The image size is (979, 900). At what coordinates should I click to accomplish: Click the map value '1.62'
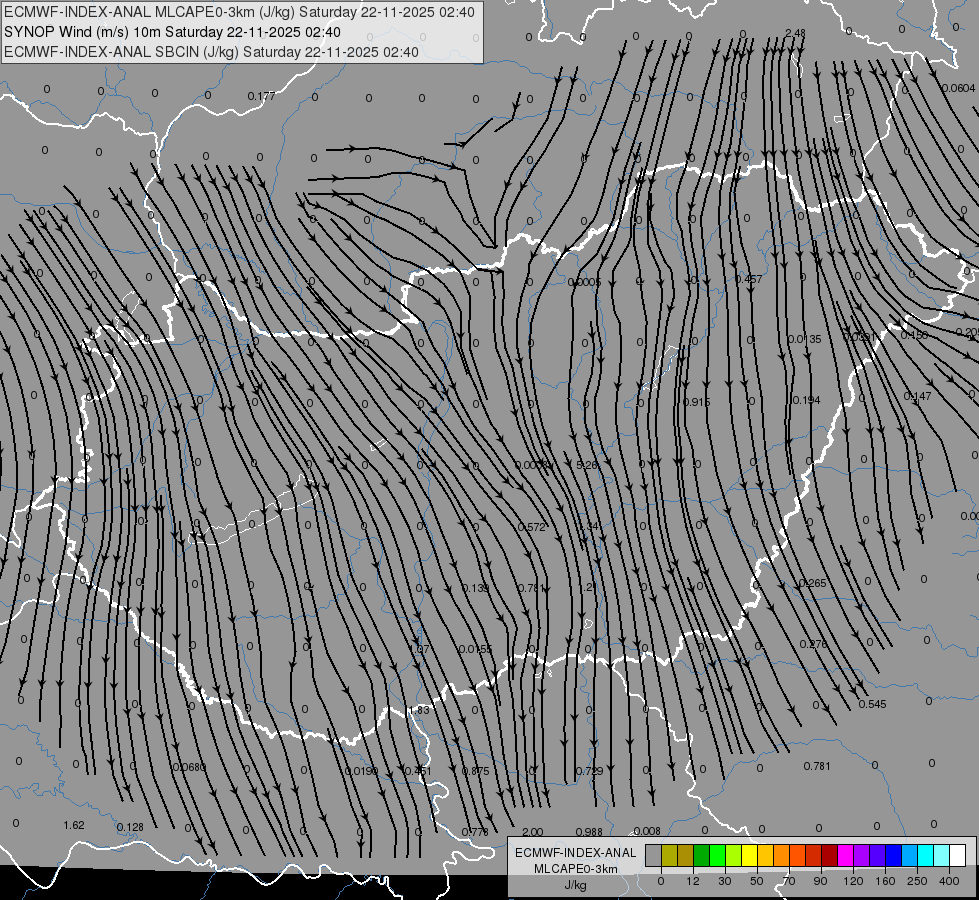[74, 826]
